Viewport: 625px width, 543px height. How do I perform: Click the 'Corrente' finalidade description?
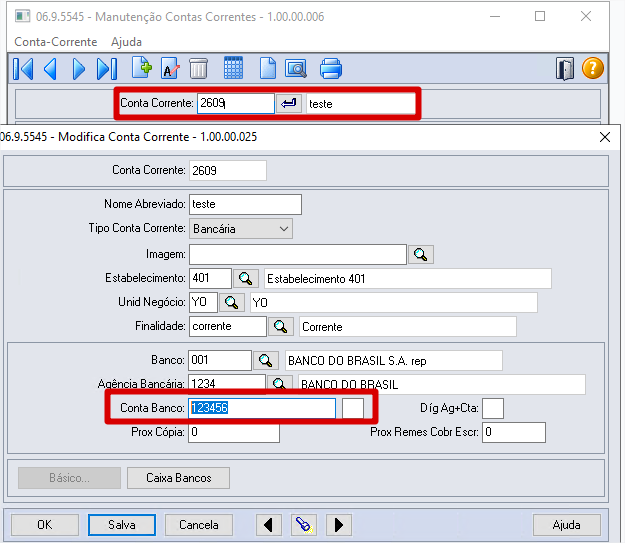click(x=322, y=327)
